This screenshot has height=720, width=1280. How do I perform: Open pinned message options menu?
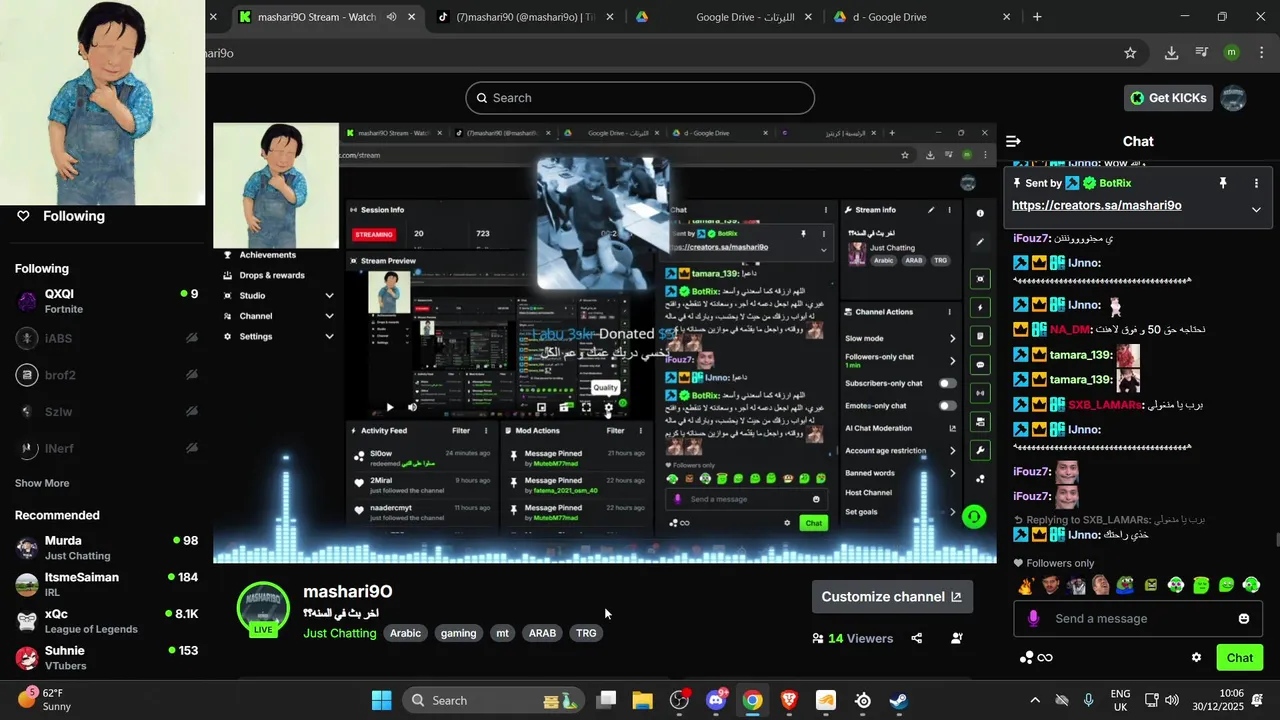click(1256, 184)
